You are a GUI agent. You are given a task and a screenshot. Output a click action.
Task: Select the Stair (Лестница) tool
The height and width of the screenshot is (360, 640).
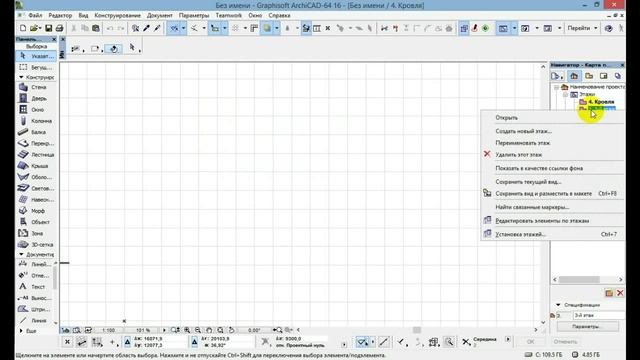point(36,155)
